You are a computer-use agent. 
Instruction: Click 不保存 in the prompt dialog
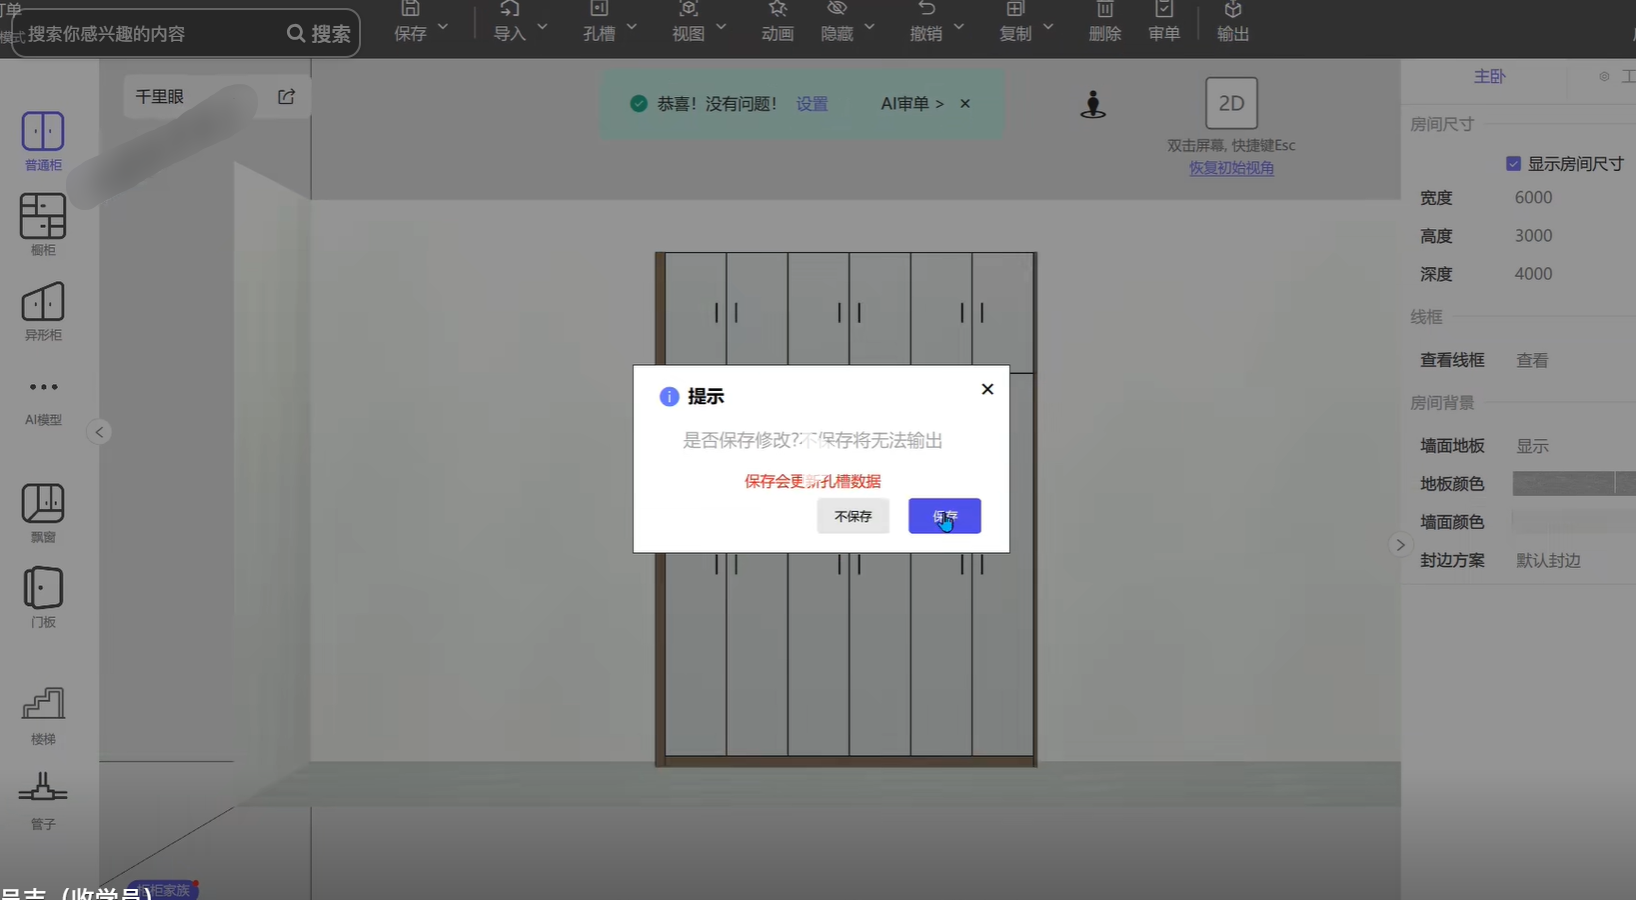(x=853, y=516)
